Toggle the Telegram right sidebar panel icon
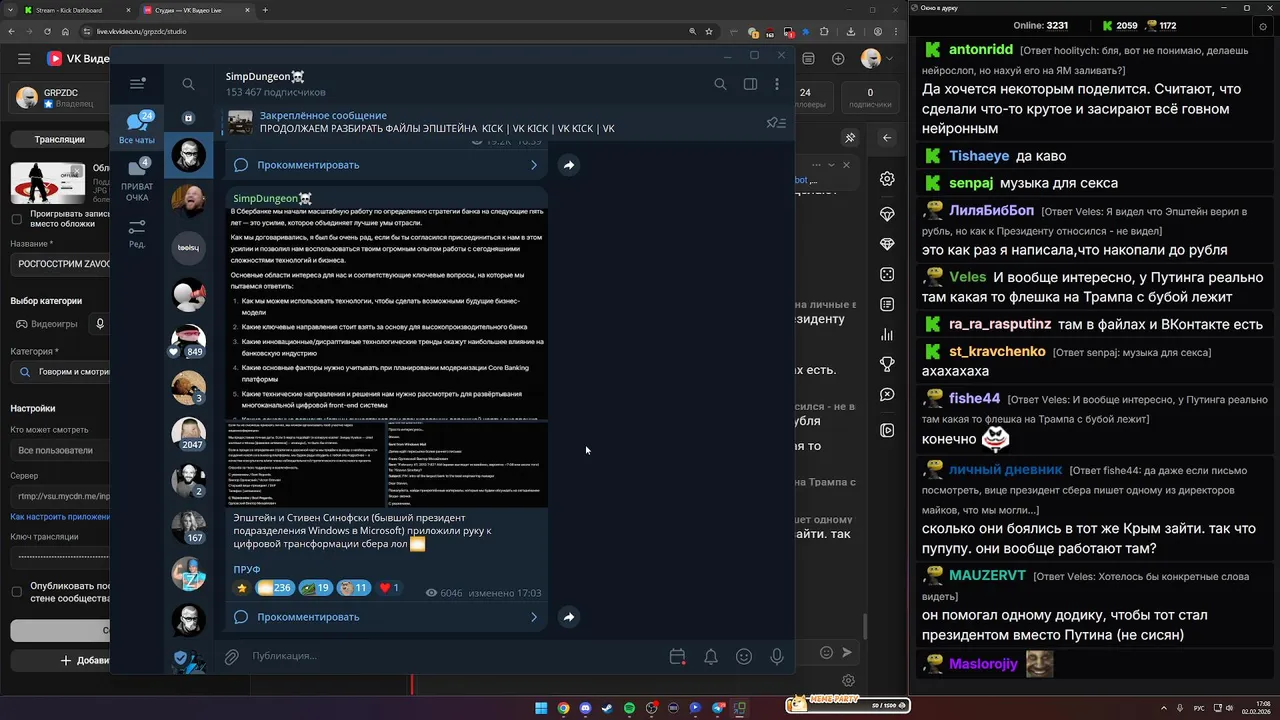Viewport: 1280px width, 720px height. coord(750,84)
